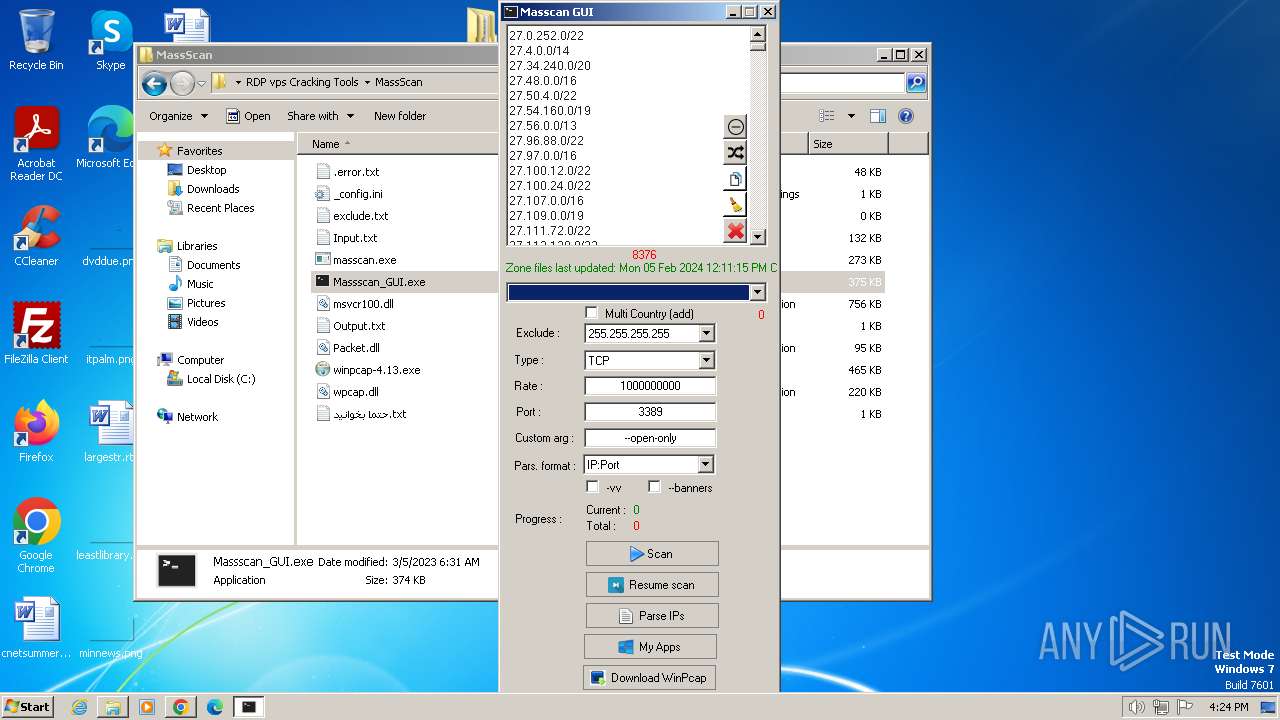
Task: Select Libraries in the navigation pane
Action: 197,246
